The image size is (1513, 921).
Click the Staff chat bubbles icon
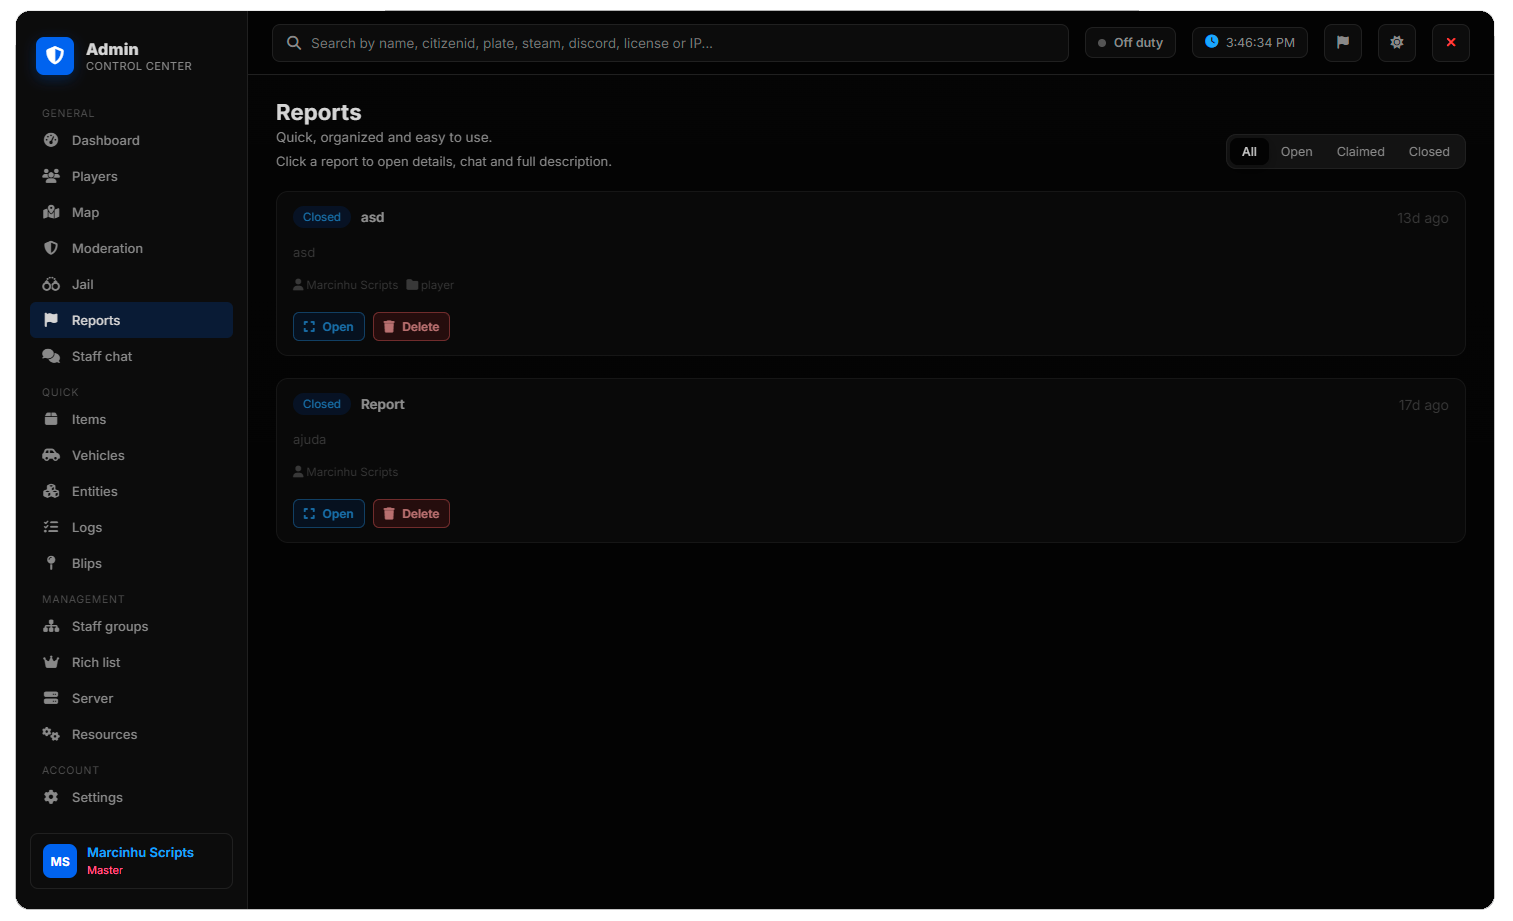point(51,356)
